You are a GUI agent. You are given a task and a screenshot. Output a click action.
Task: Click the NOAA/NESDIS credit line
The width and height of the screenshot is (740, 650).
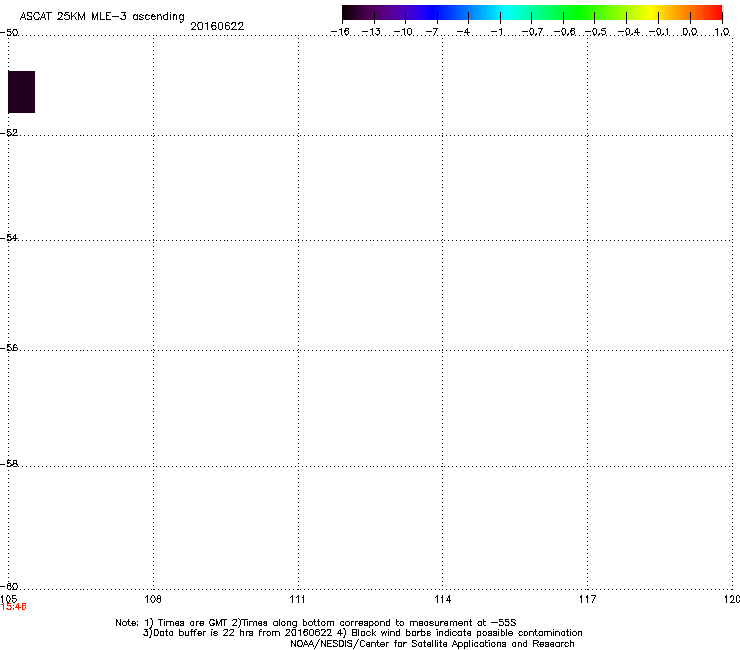click(x=432, y=644)
